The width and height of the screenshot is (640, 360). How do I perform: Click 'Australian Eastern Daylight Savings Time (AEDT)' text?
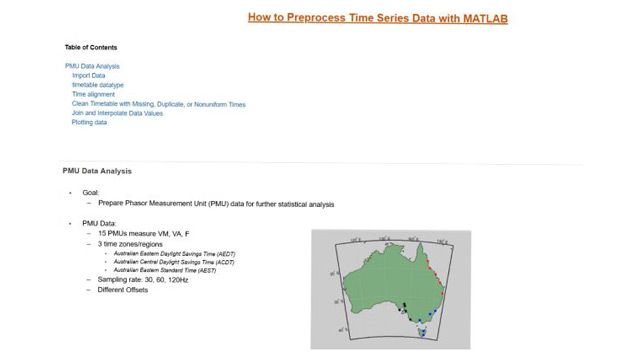174,253
